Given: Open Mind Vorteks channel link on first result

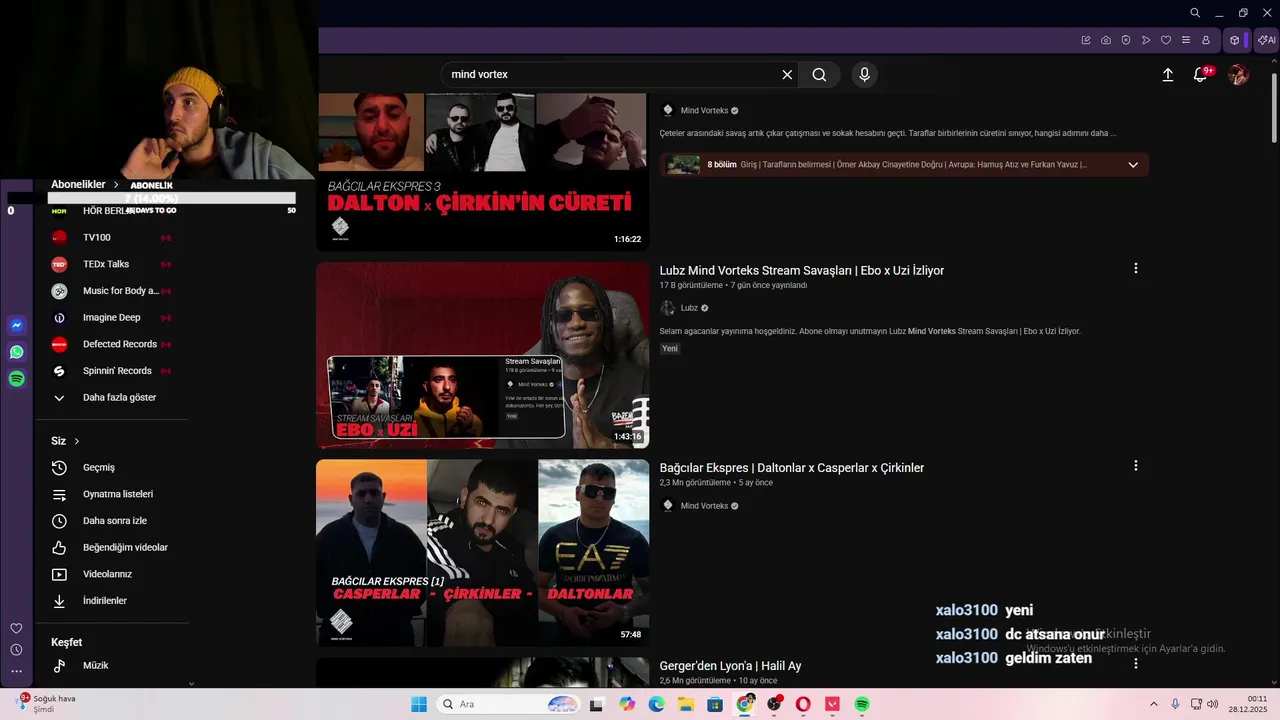Looking at the screenshot, I should [704, 111].
